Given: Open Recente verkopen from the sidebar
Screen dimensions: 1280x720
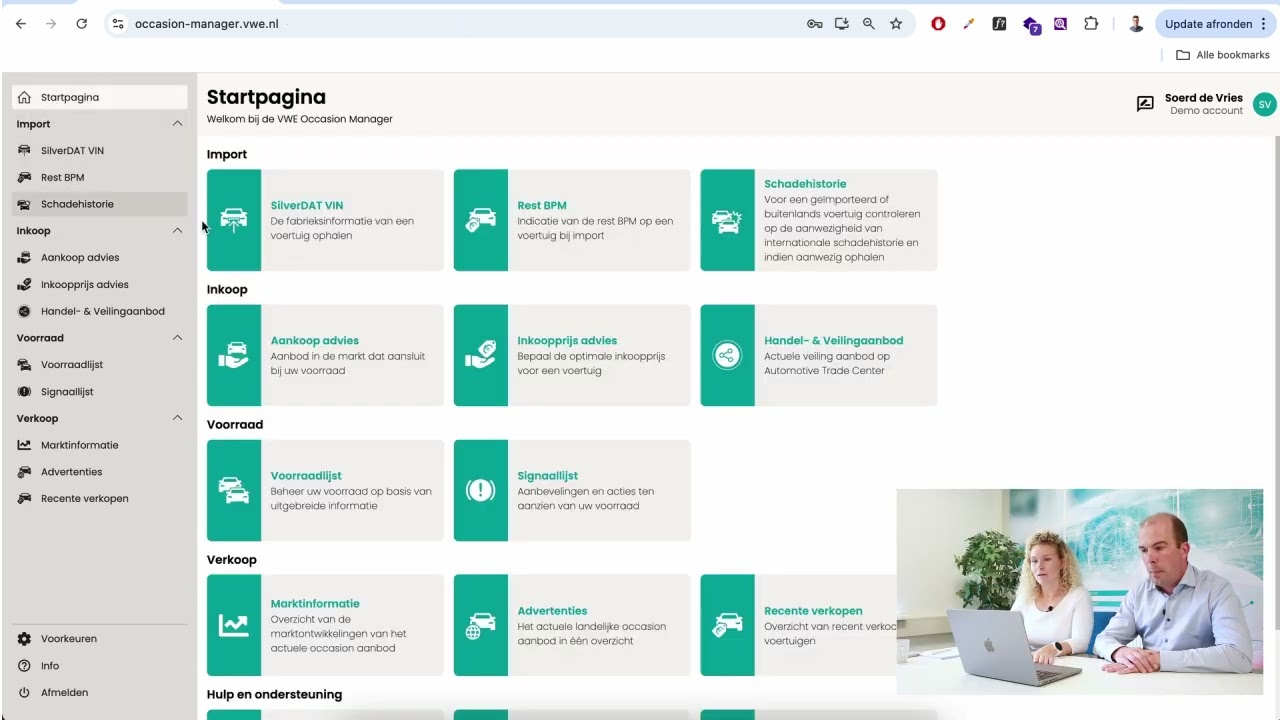Looking at the screenshot, I should (x=99, y=498).
